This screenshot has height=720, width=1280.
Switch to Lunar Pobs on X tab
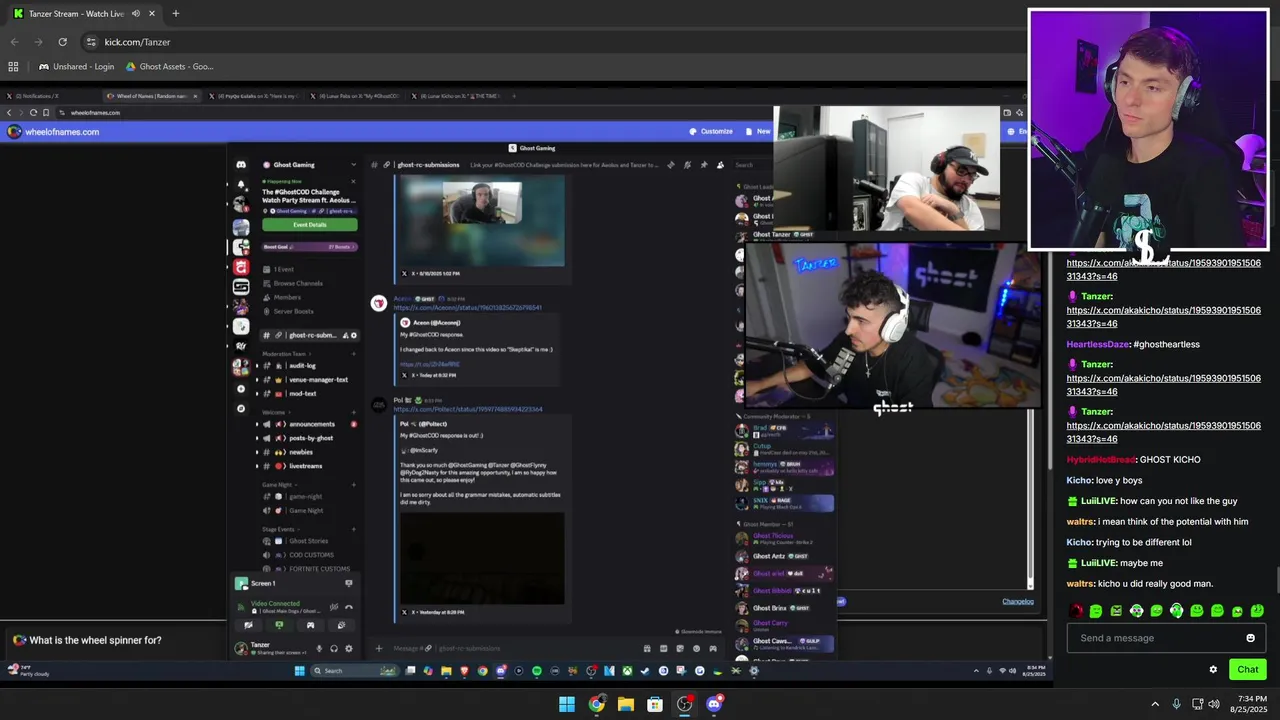tap(355, 96)
